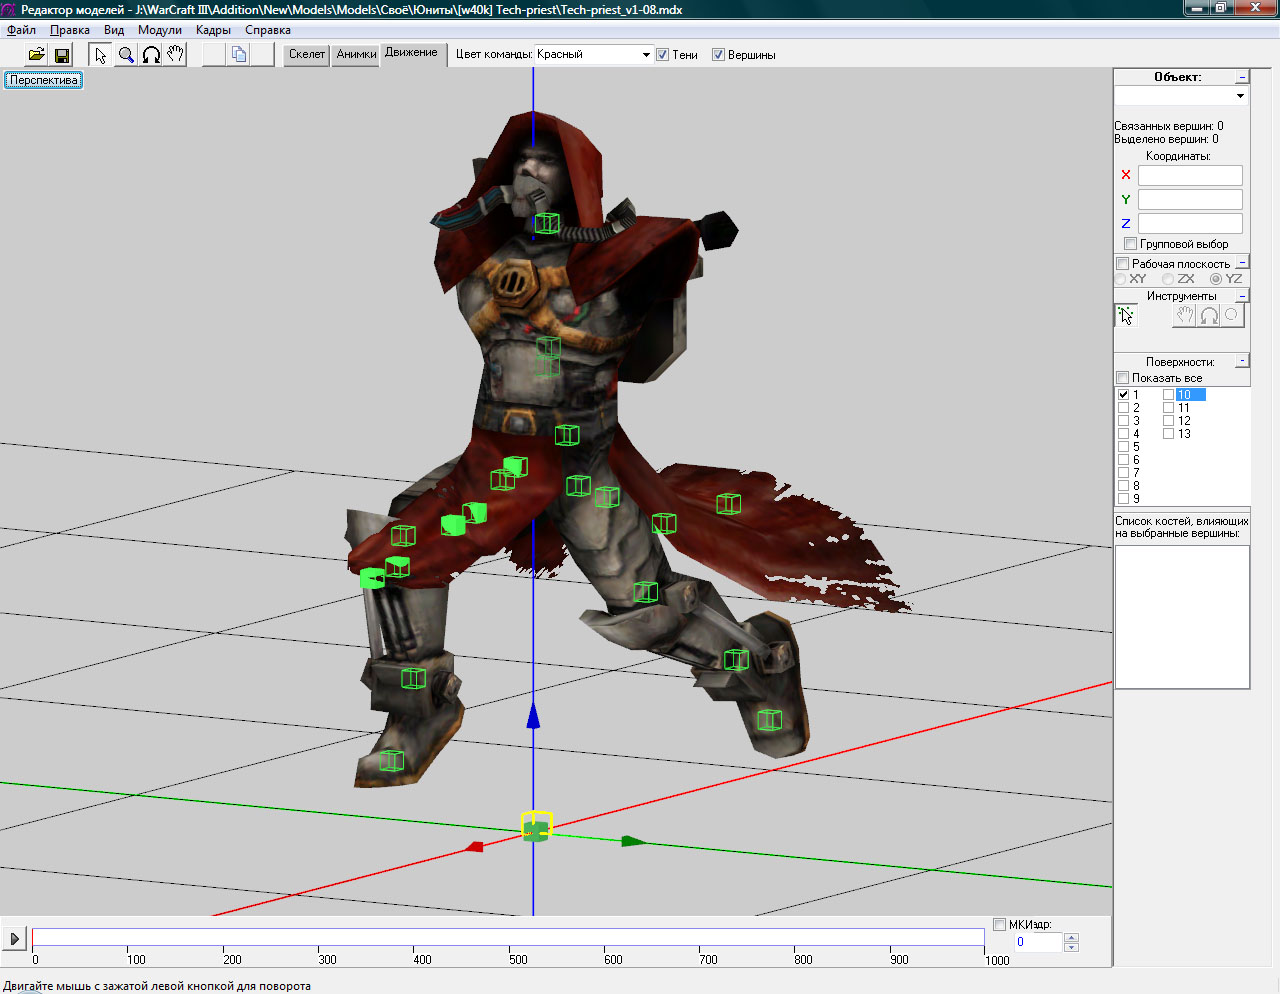1280x994 pixels.
Task: Enable the Показать все checkbox
Action: (1123, 378)
